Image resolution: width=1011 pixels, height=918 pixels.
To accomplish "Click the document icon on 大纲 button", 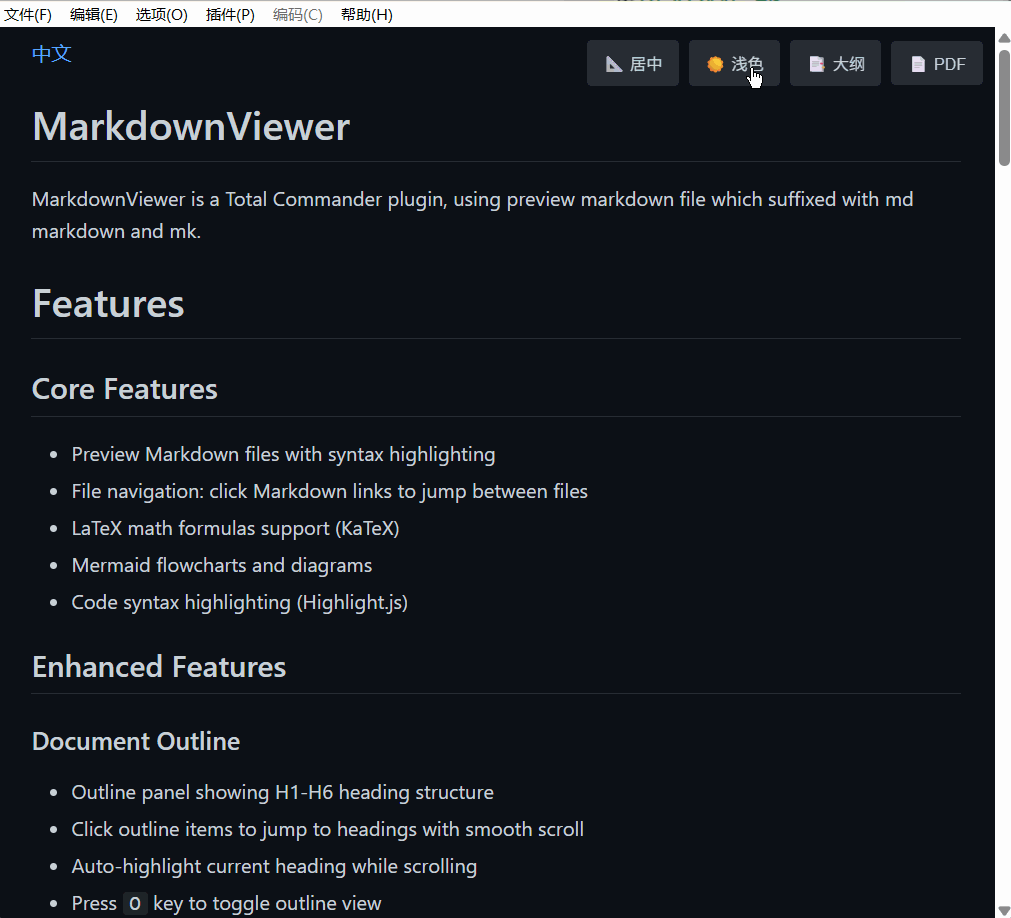I will coord(817,64).
